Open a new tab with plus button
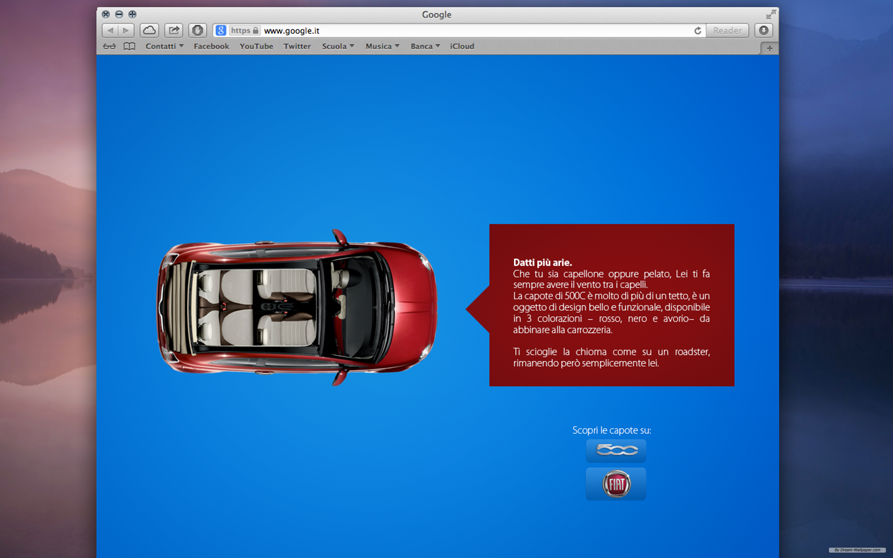 tap(769, 47)
